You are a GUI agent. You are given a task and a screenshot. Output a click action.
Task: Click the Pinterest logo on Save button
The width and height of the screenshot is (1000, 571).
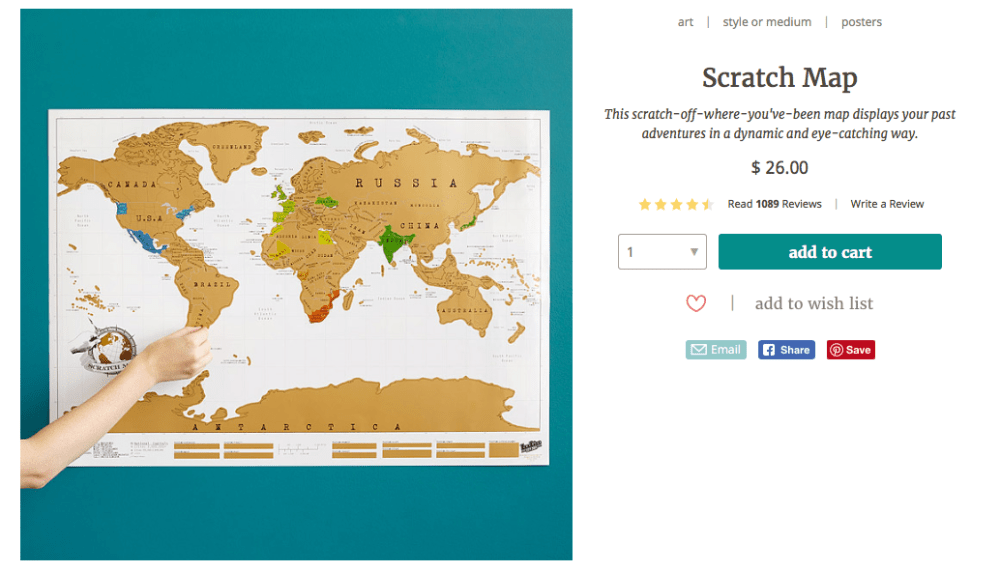(836, 350)
